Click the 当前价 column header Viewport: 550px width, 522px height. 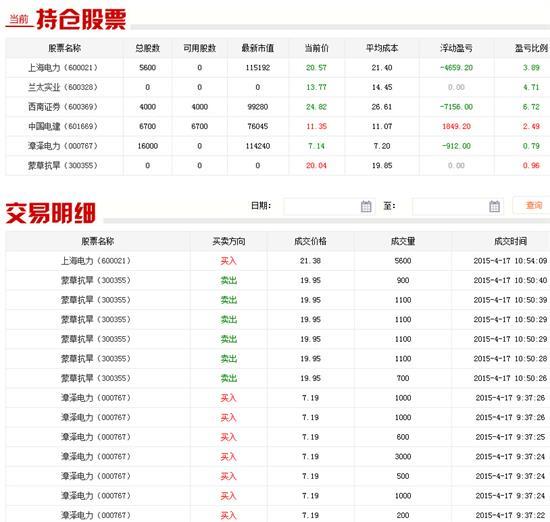pos(316,48)
